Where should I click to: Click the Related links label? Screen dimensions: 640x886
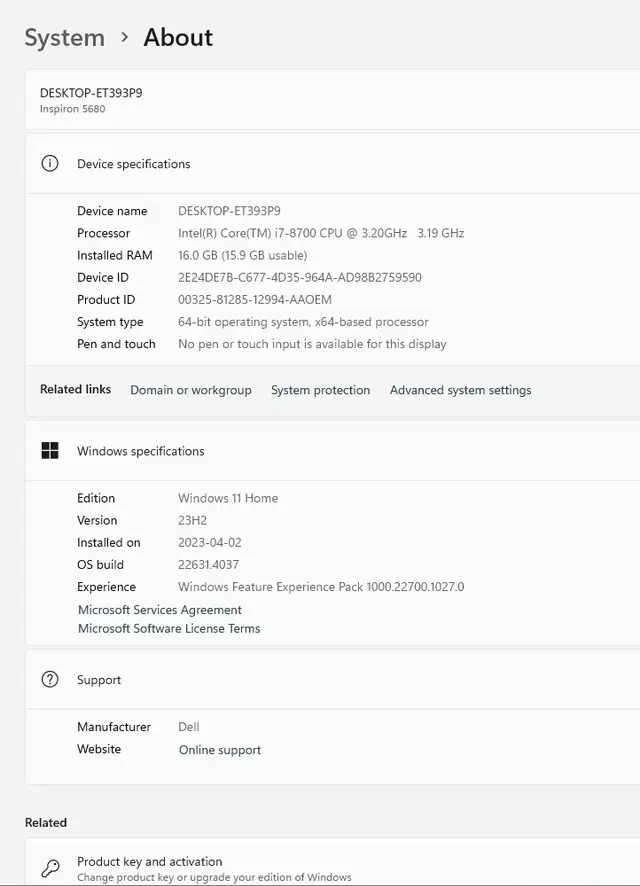(75, 389)
